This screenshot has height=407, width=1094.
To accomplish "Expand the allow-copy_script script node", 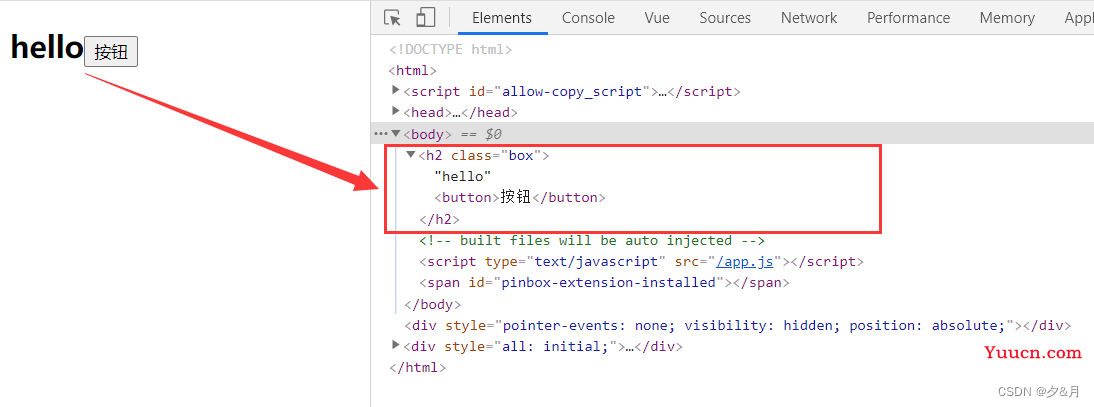I will [x=396, y=90].
